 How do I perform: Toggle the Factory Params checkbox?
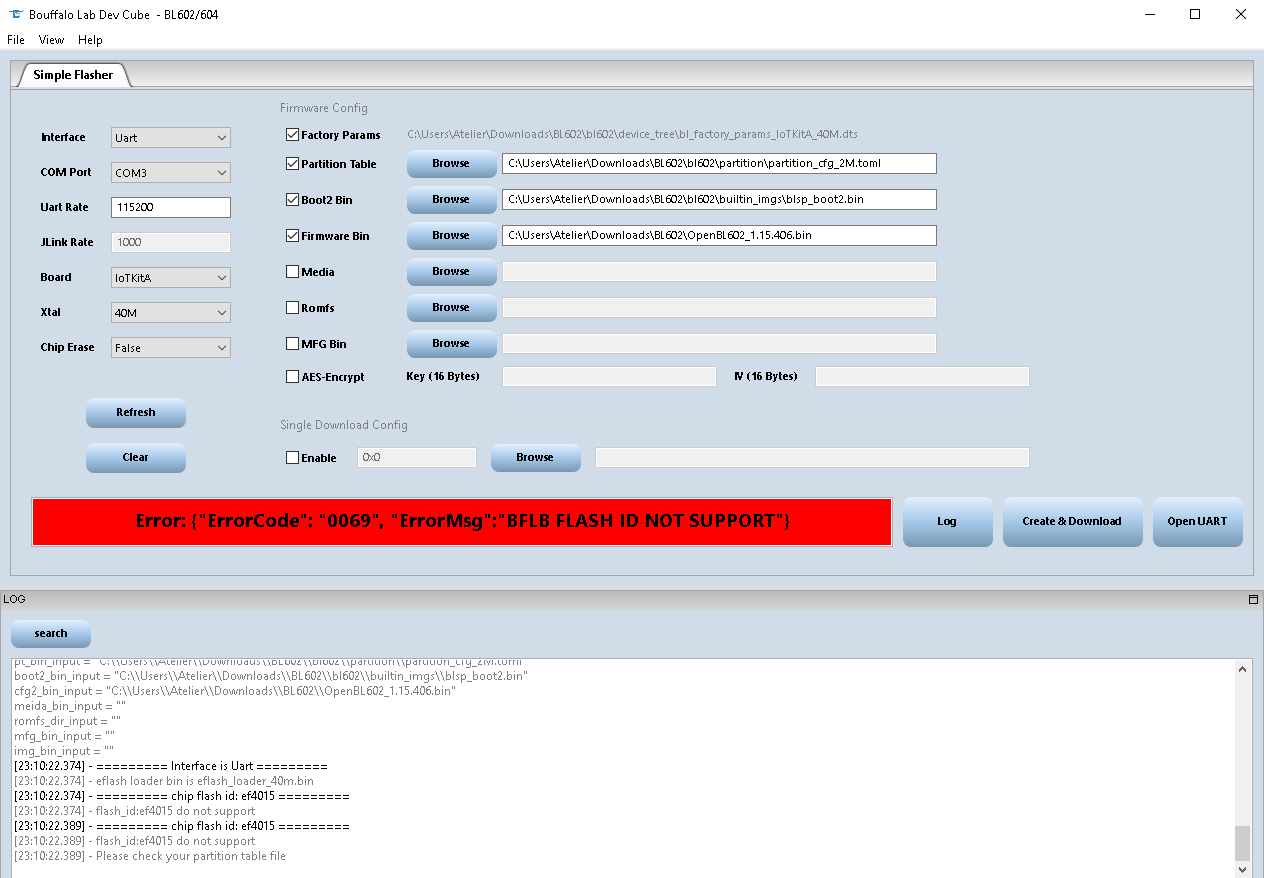[x=292, y=135]
